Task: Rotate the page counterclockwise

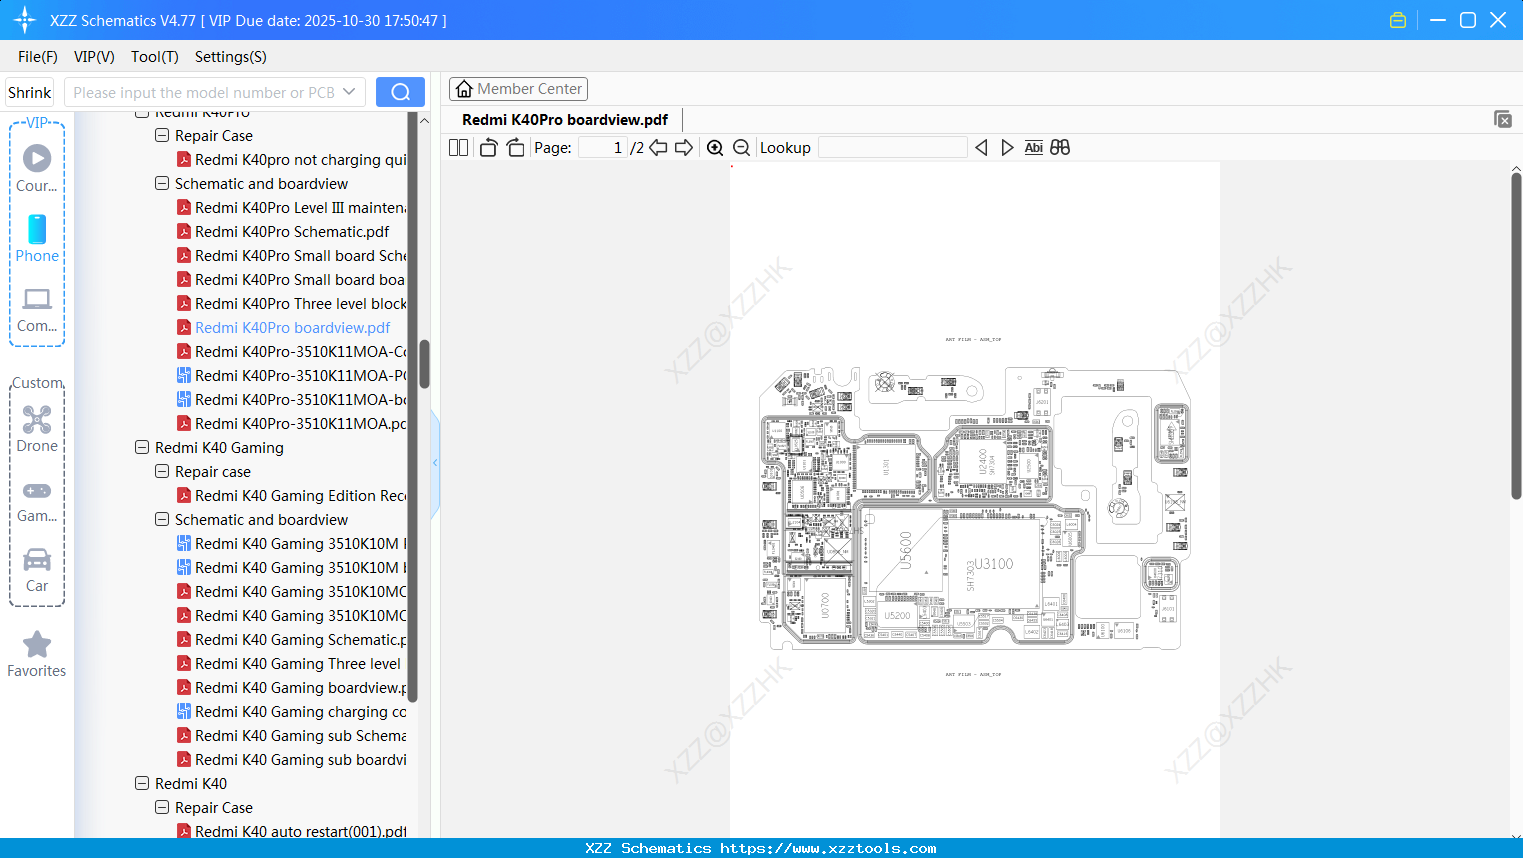Action: tap(488, 148)
